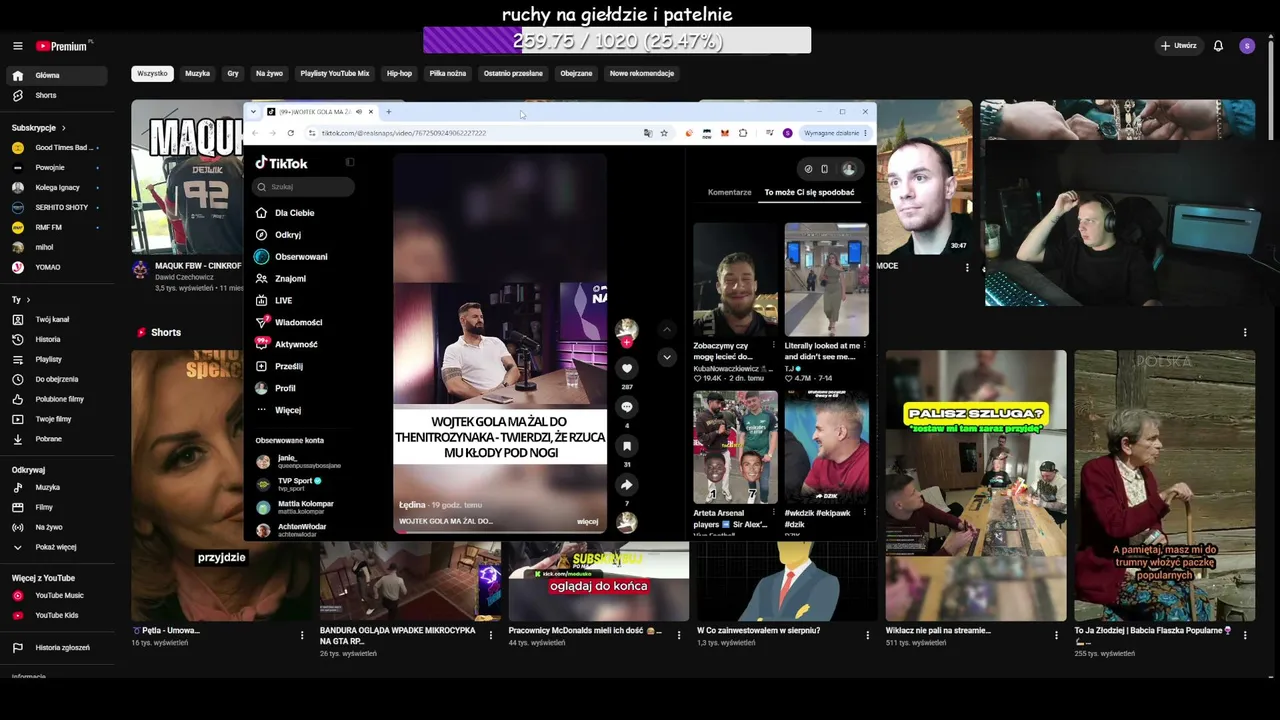The height and width of the screenshot is (720, 1280).
Task: Go to previous TikTok video with up arrow
Action: (x=667, y=329)
